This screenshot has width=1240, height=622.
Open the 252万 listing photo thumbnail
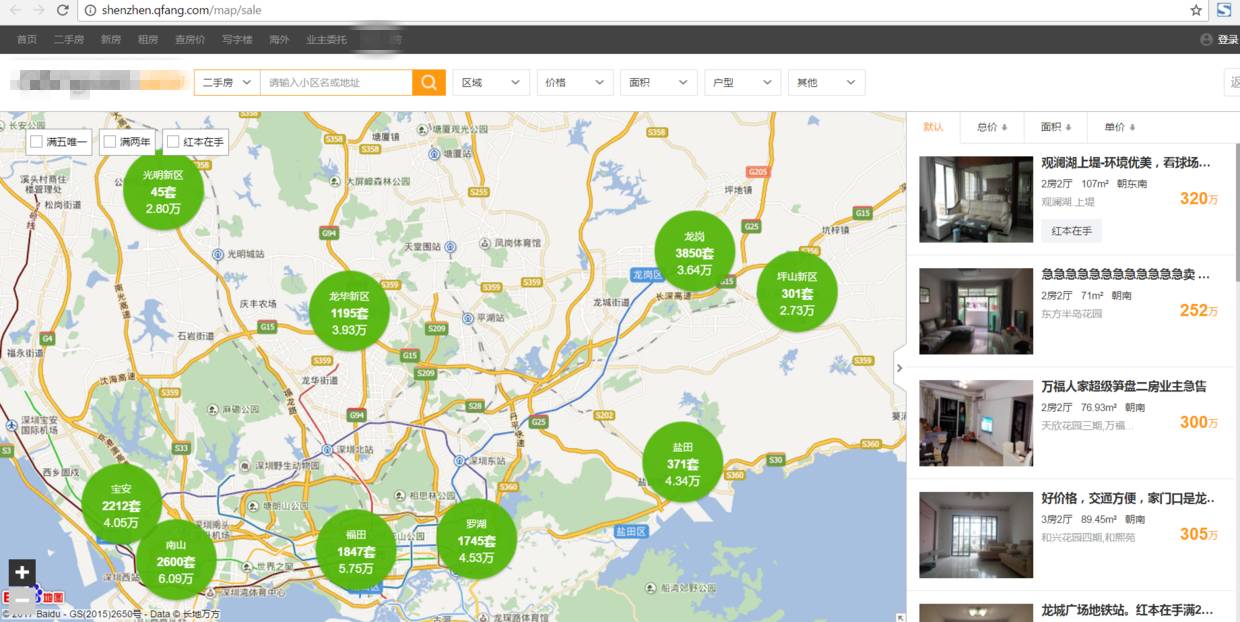click(x=976, y=311)
